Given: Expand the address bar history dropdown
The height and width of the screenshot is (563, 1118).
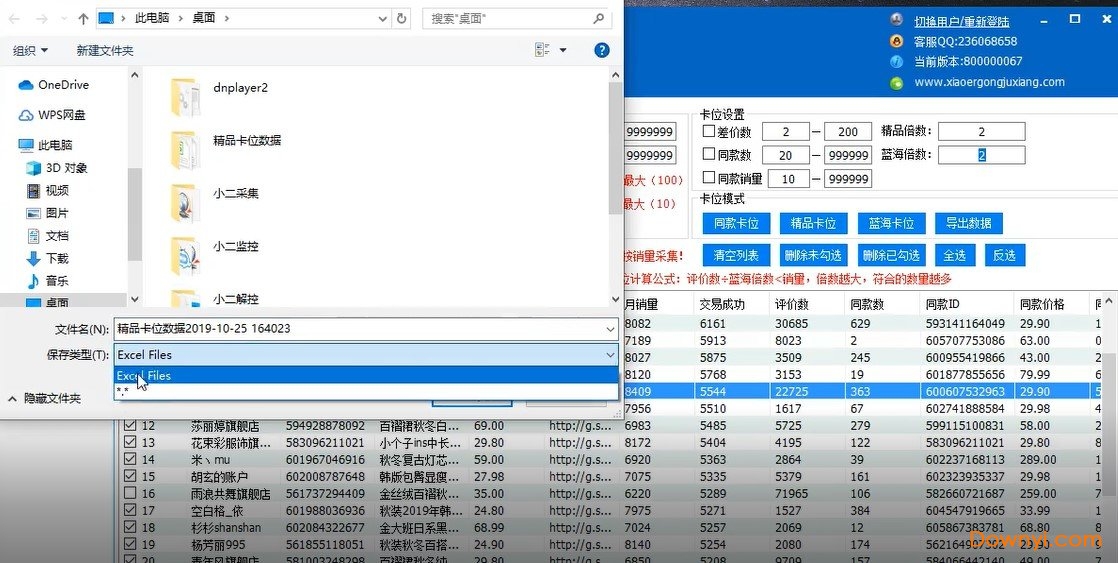Looking at the screenshot, I should [x=384, y=19].
